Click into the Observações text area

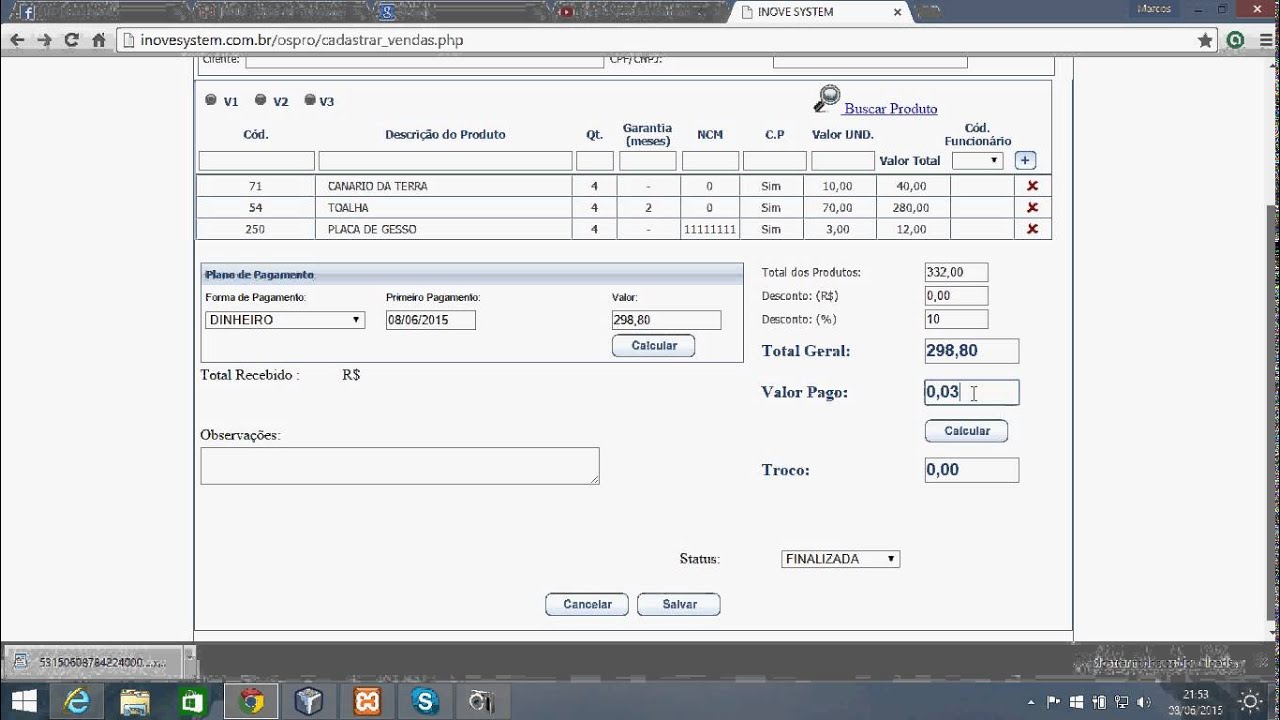[x=400, y=466]
